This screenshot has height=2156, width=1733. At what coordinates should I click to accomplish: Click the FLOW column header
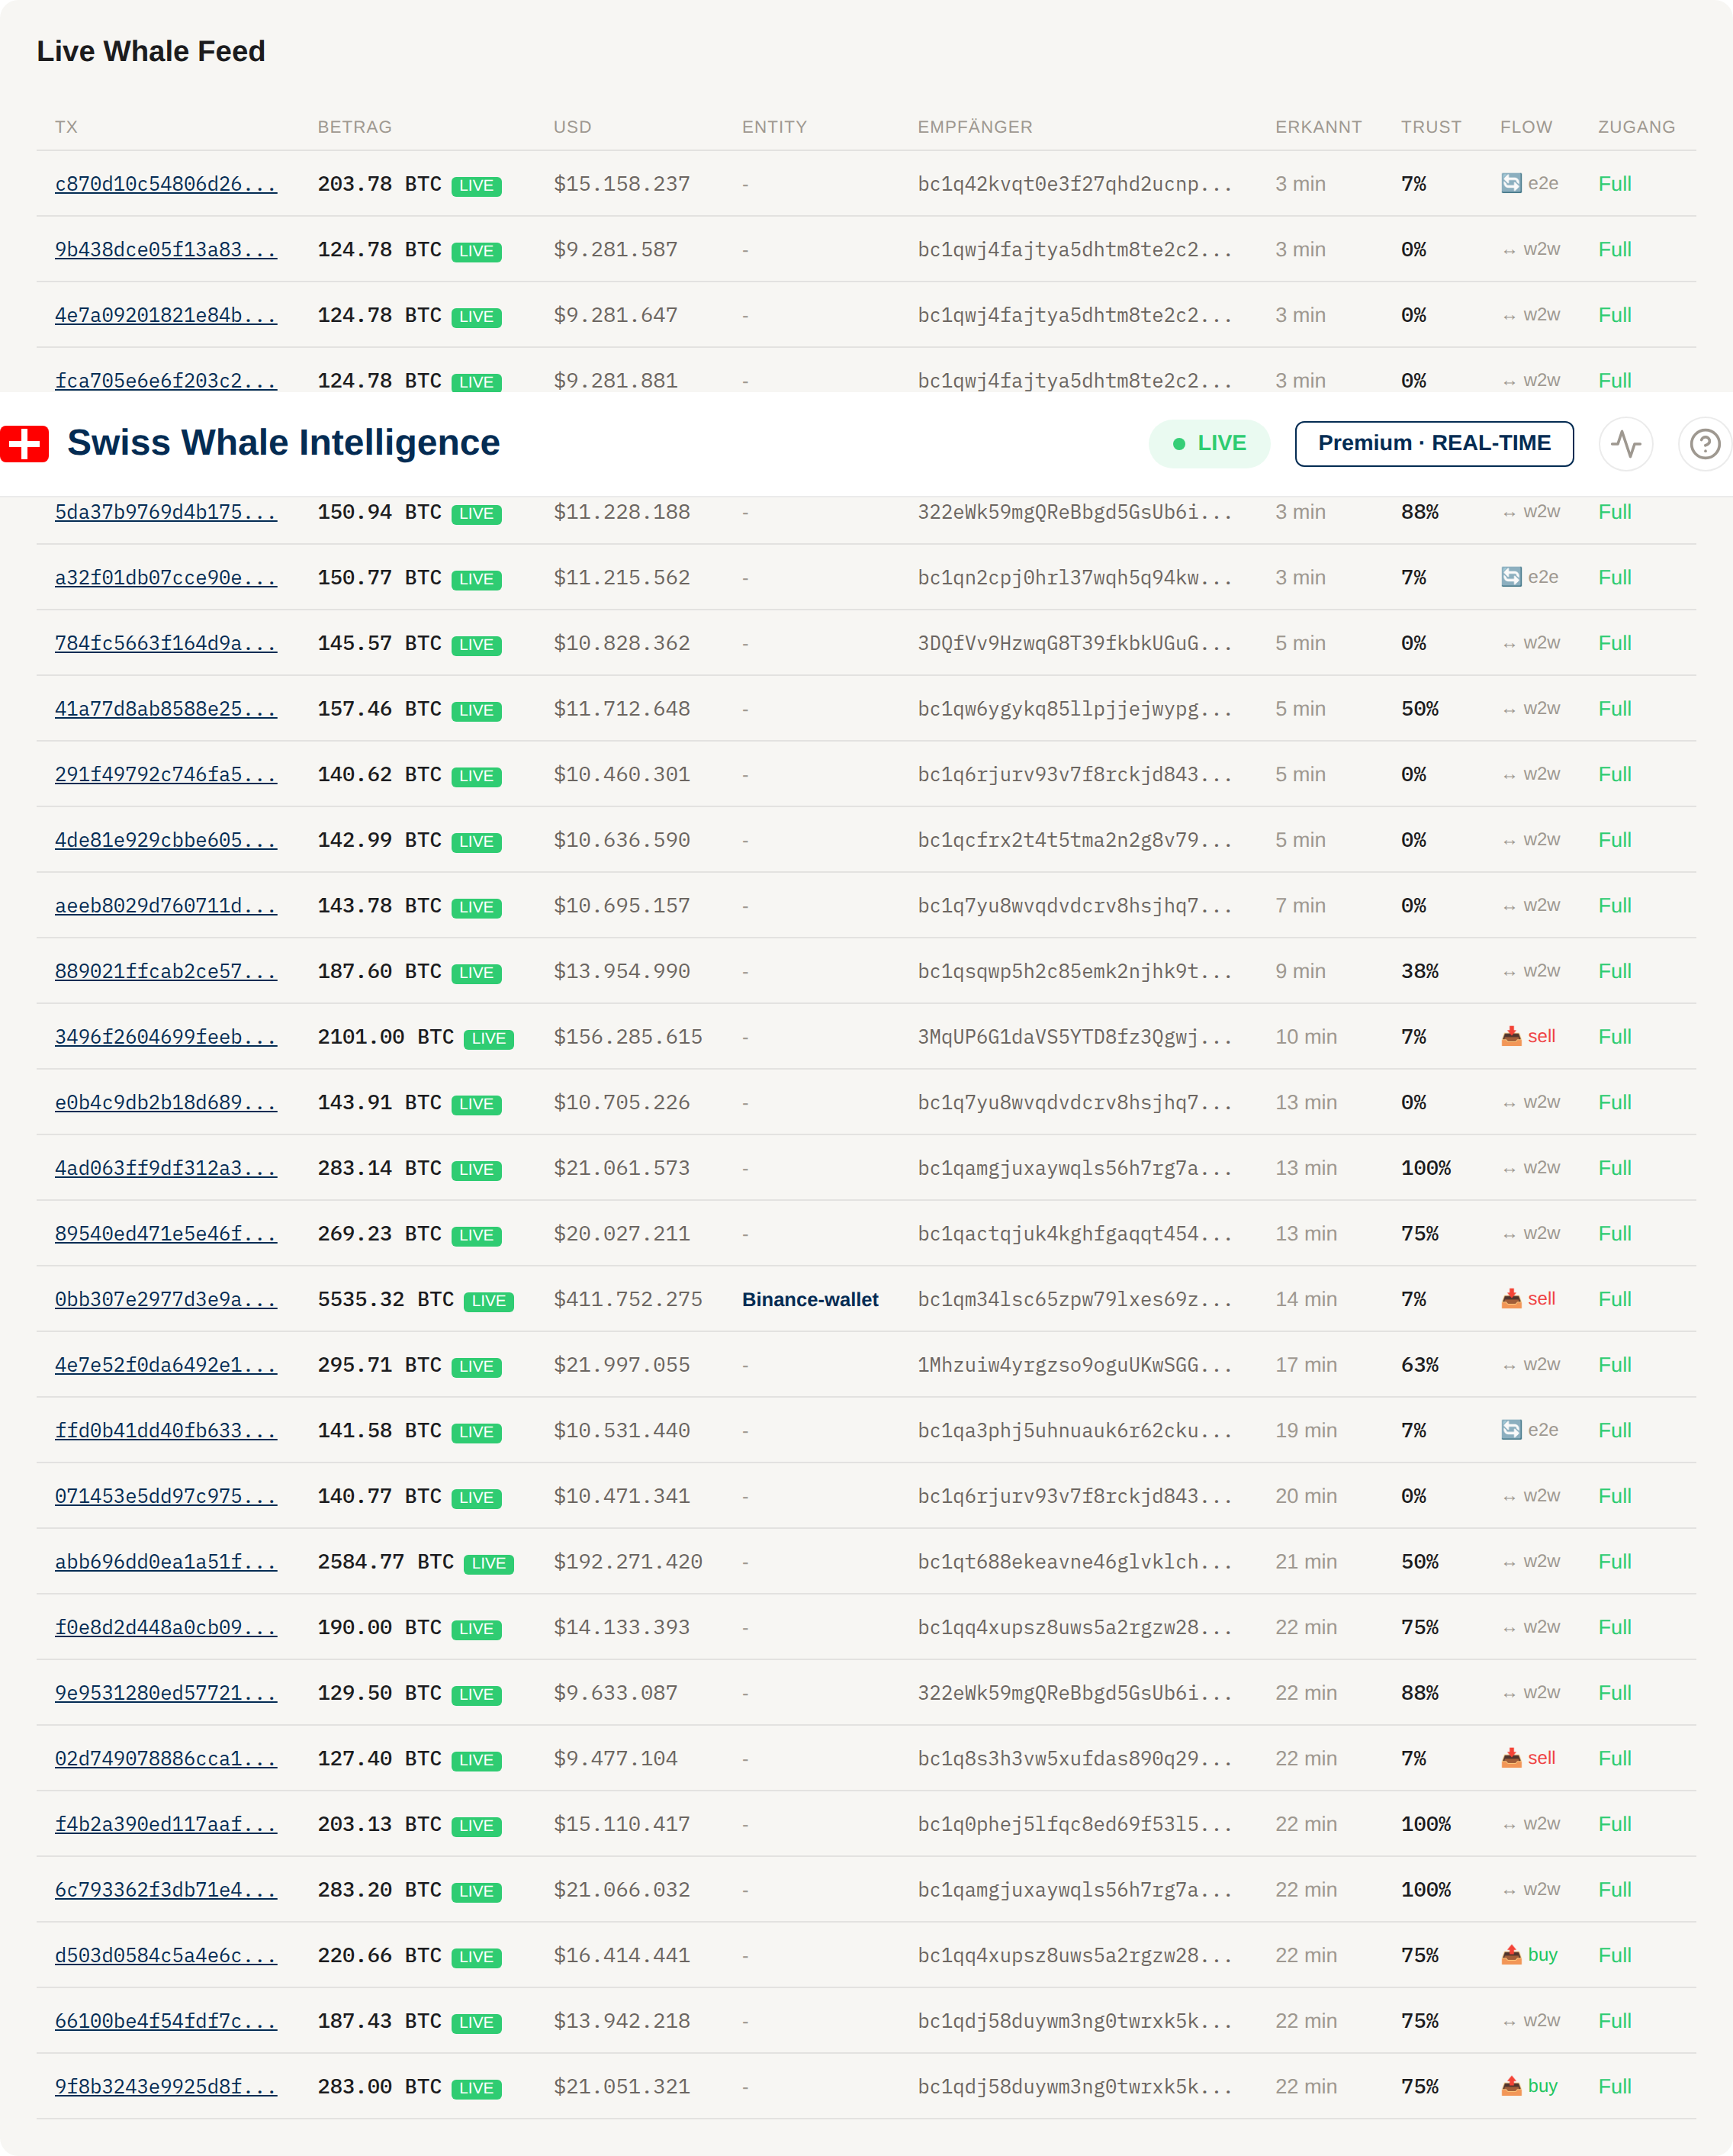pos(1527,127)
